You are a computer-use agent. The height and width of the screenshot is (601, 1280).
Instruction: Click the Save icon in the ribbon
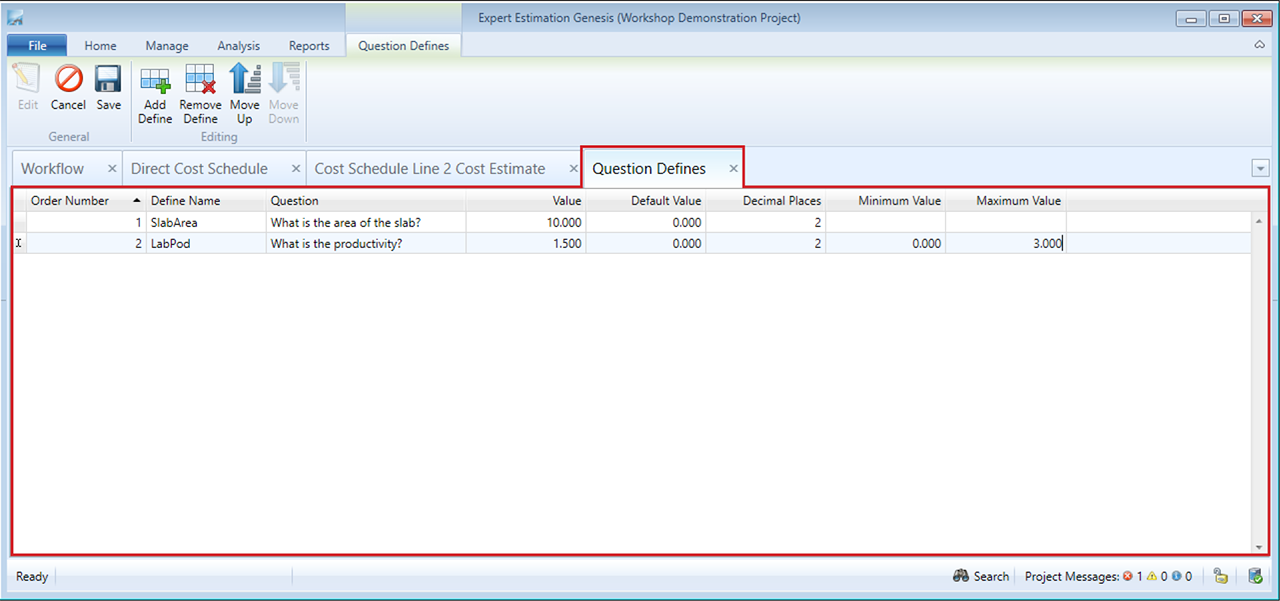[x=108, y=80]
